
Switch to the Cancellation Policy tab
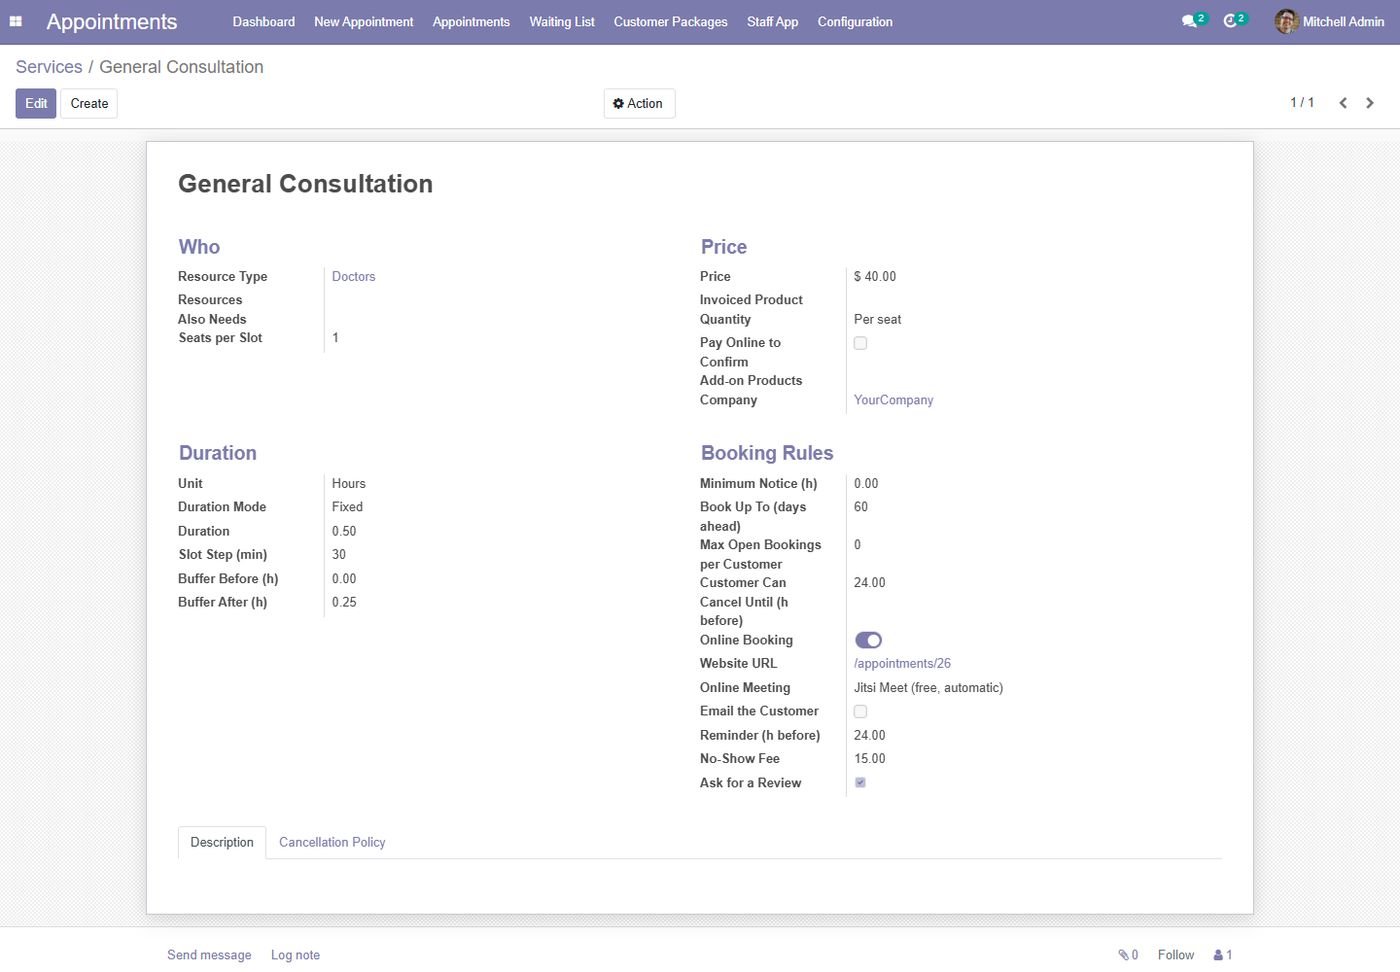click(332, 842)
